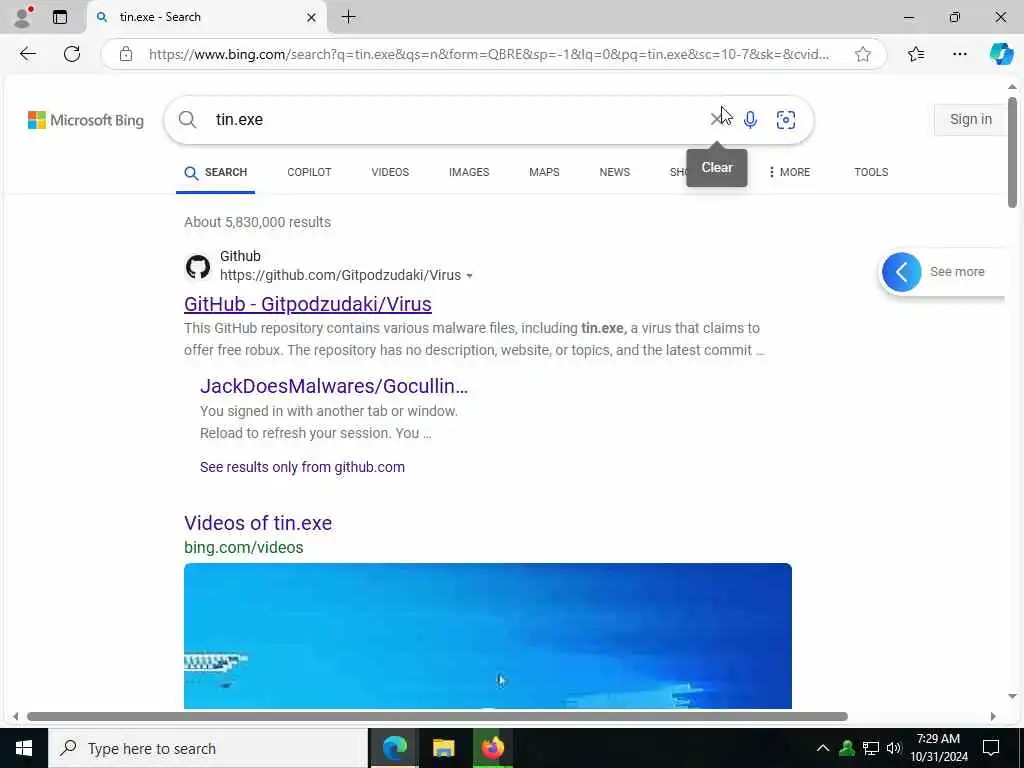Go back with the back arrow
Screen dimensions: 1024x768
(27, 54)
